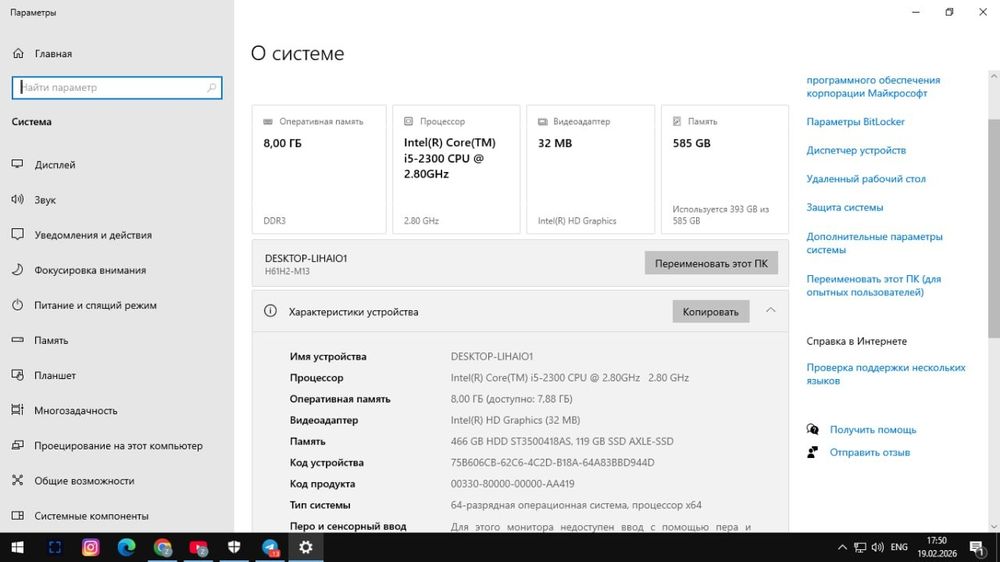
Task: Click the network tray icon
Action: point(860,547)
